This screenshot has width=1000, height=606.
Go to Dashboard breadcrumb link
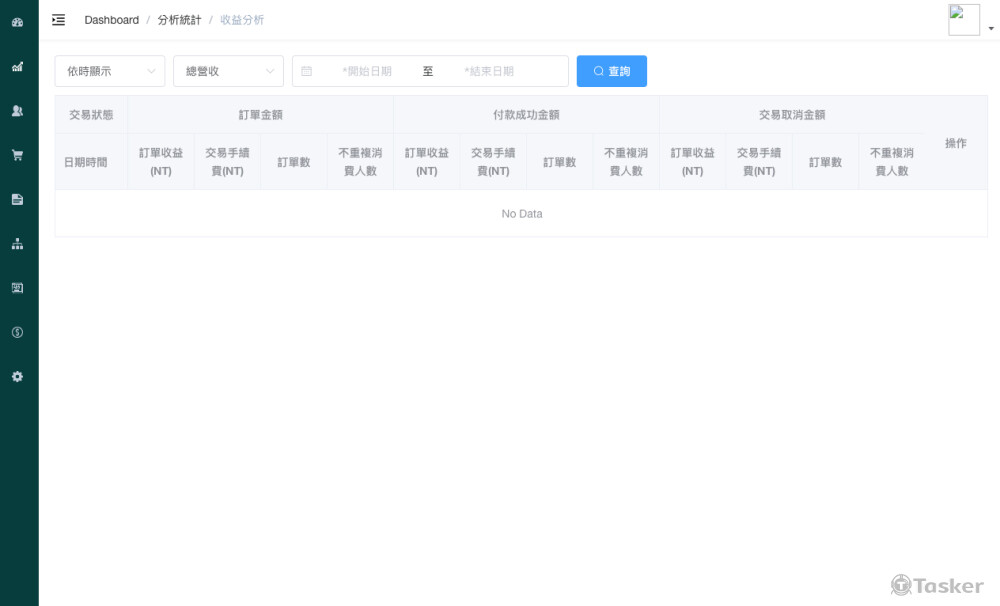click(x=111, y=20)
